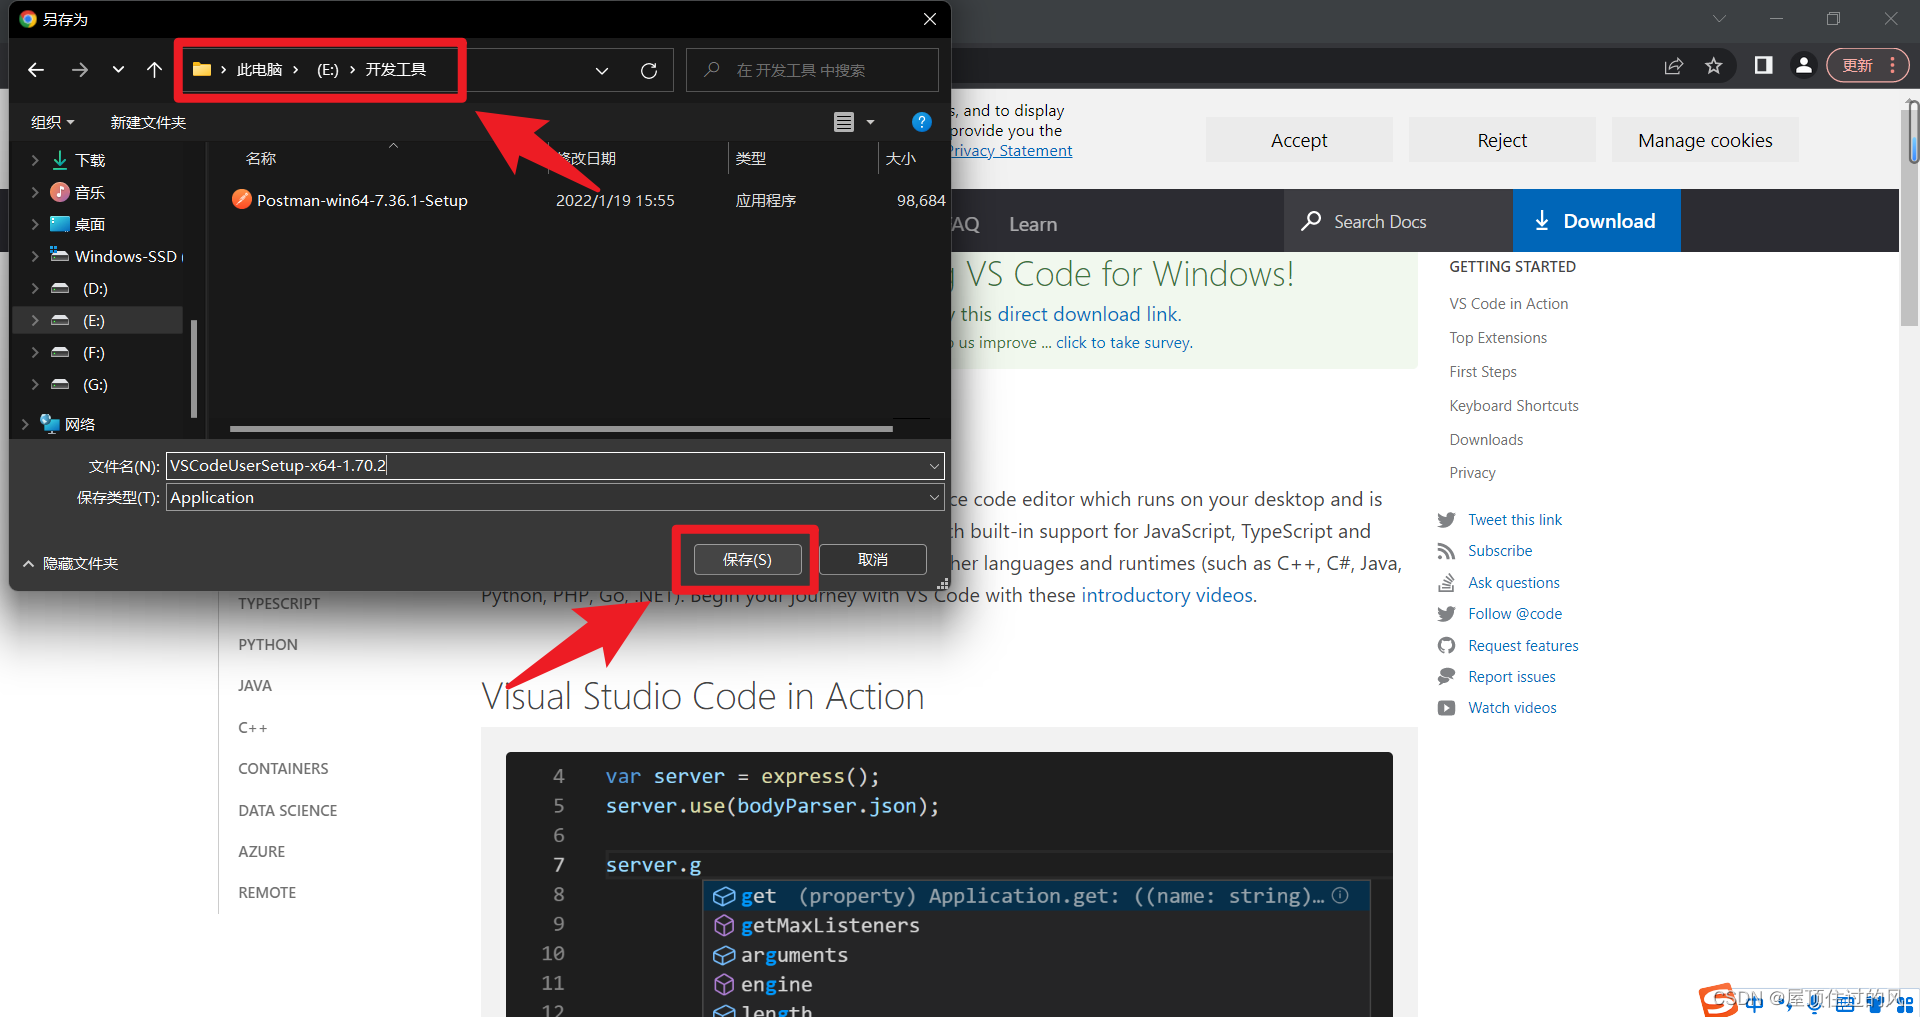Go back in the Save As dialog
The image size is (1920, 1017).
(36, 70)
